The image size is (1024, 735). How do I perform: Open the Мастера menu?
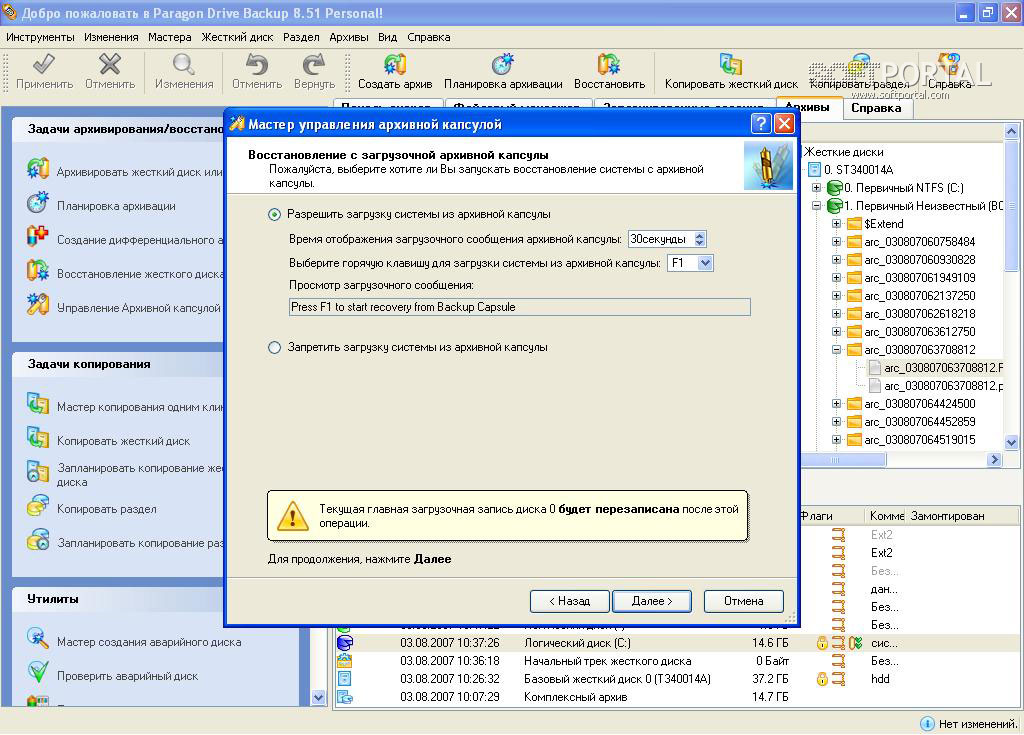pos(170,37)
